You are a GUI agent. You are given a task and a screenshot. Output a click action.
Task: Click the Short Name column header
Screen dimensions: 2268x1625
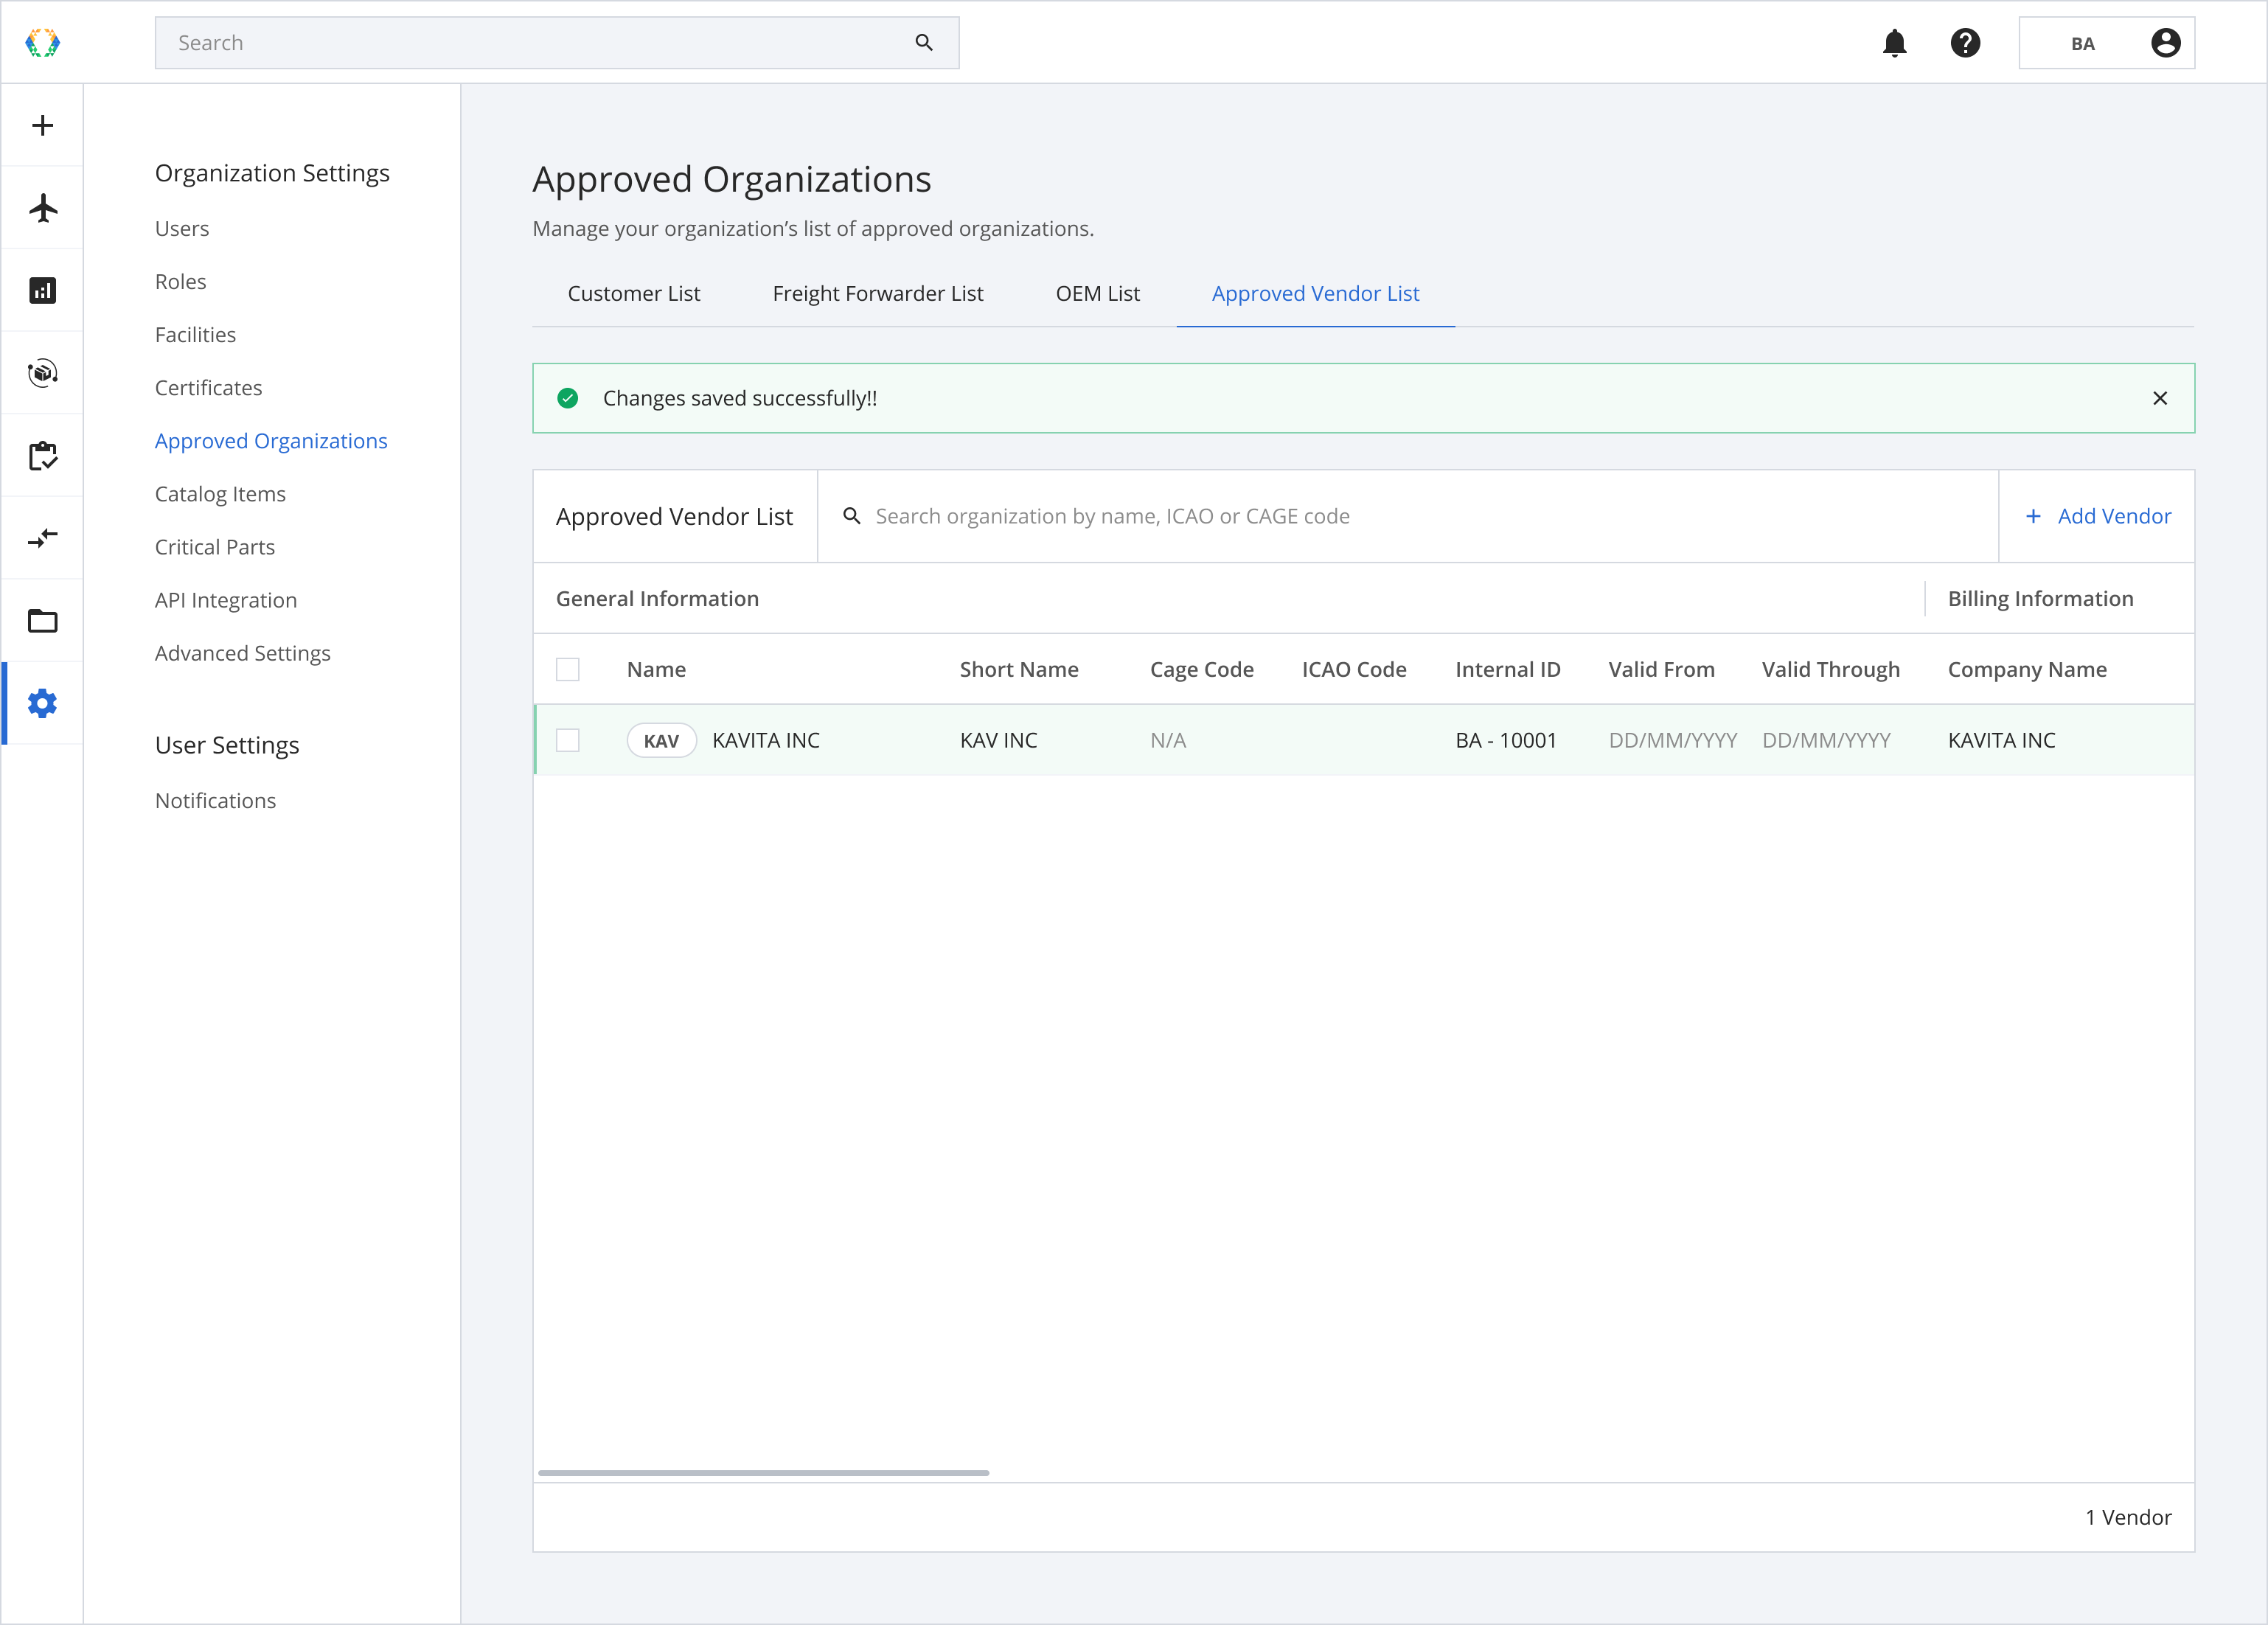[x=1019, y=670]
